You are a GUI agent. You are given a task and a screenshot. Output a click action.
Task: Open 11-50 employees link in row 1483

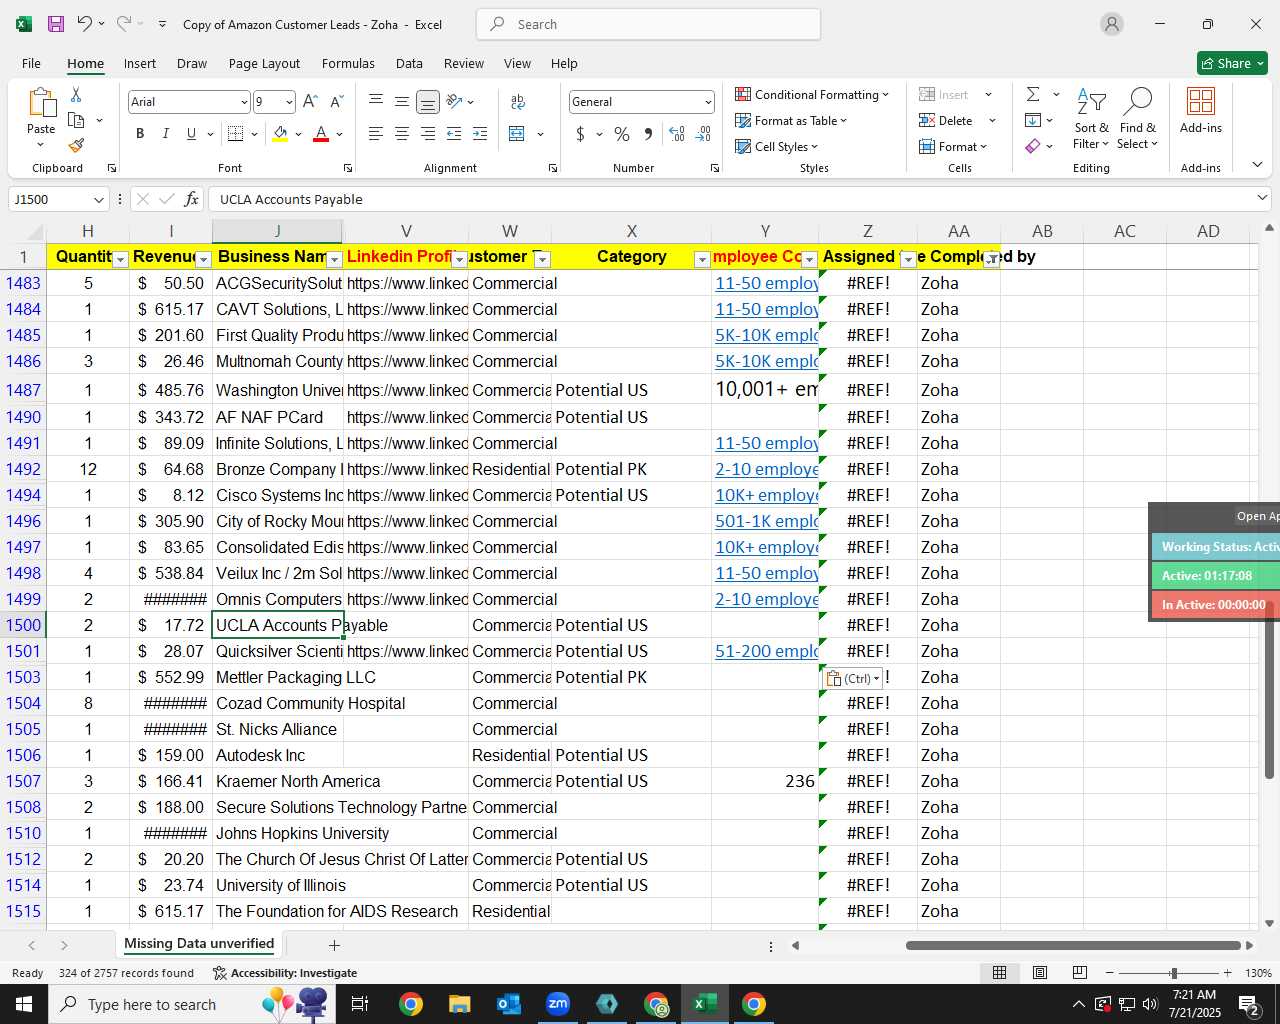click(x=766, y=284)
